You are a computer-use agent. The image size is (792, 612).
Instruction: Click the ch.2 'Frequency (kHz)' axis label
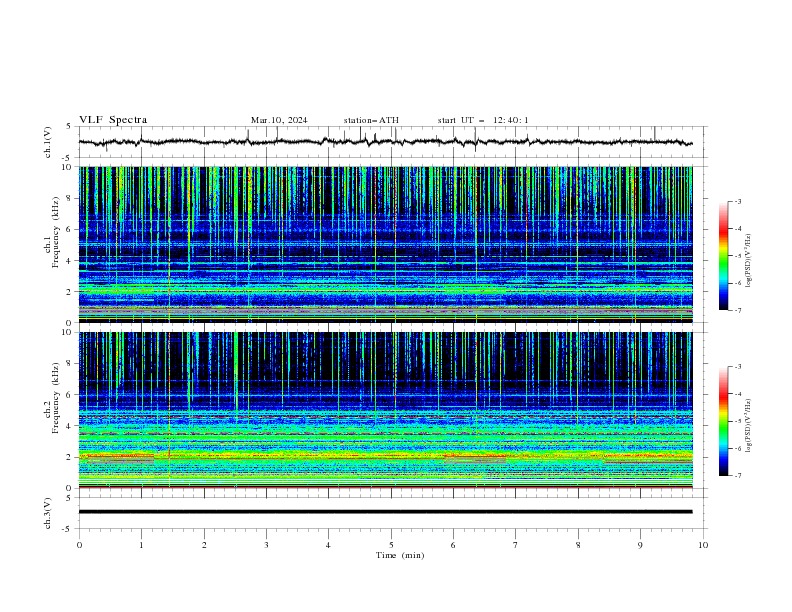[57, 398]
